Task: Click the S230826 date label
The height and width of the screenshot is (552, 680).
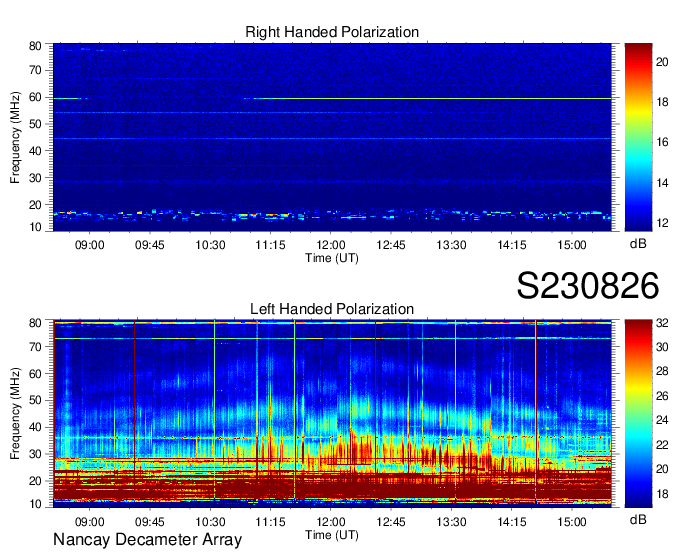Action: click(x=588, y=286)
